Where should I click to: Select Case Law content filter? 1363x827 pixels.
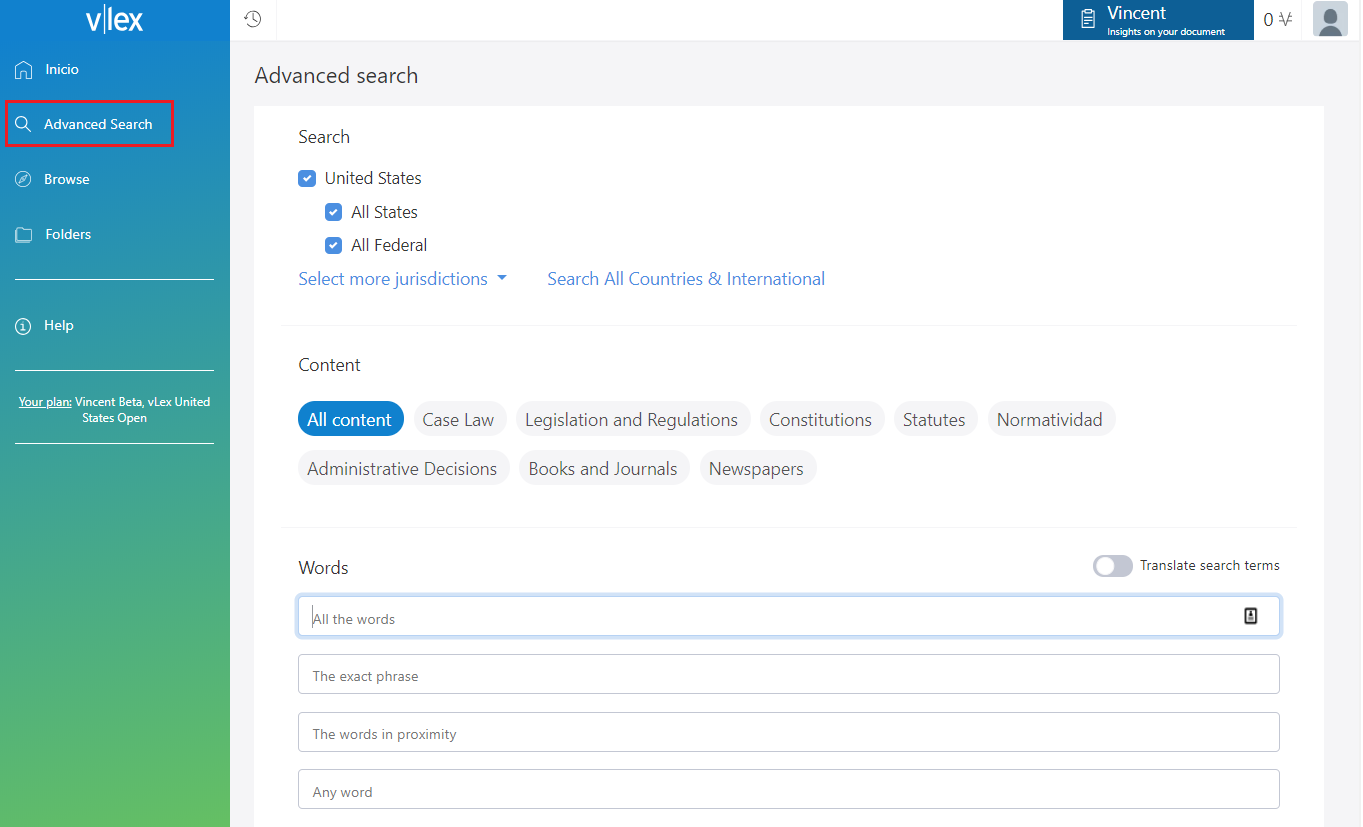[459, 419]
